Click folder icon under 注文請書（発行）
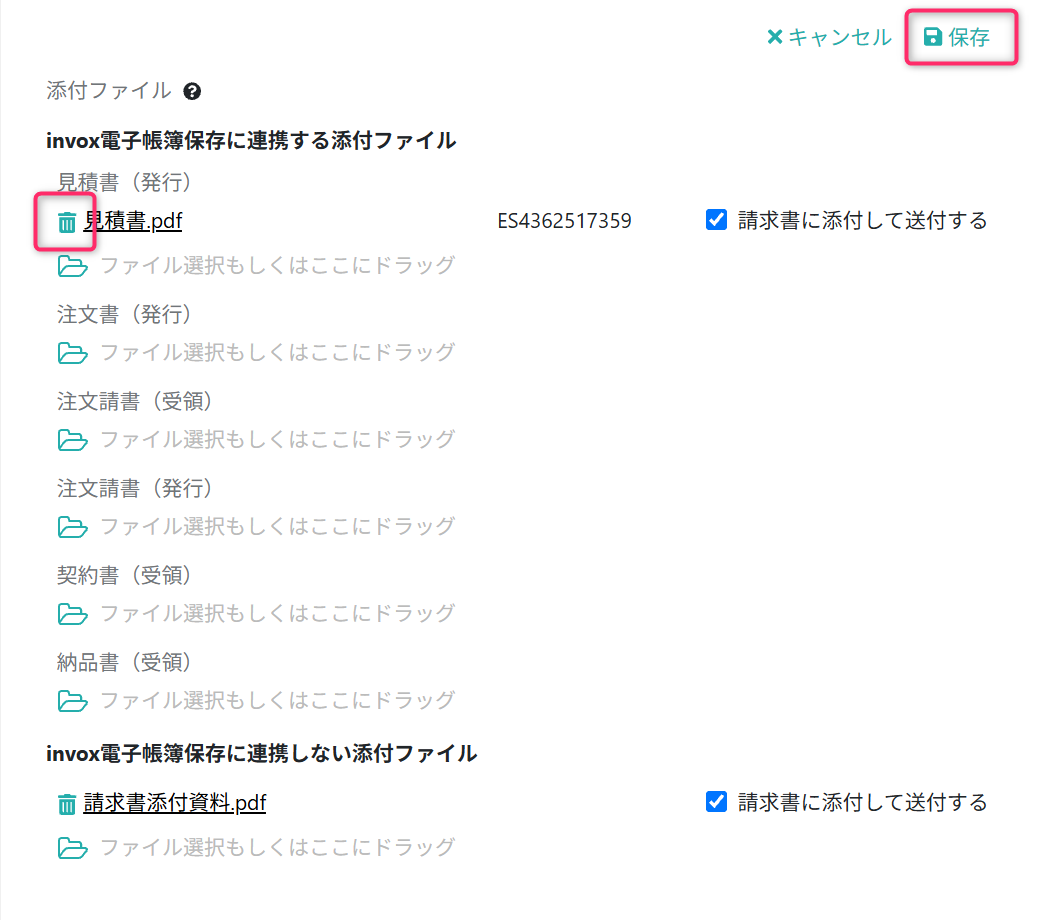 coord(72,526)
